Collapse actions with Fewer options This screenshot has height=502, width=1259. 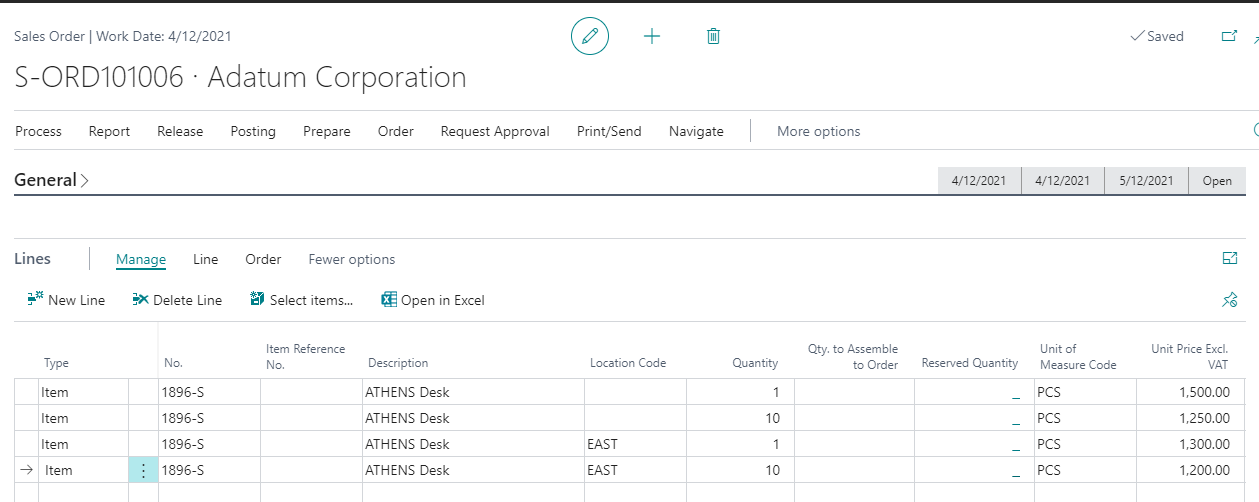coord(351,259)
